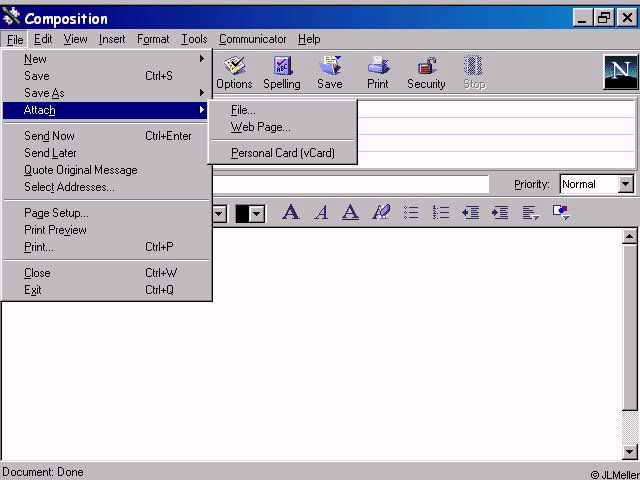Open the Edit menu
The image size is (640, 480).
click(43, 39)
